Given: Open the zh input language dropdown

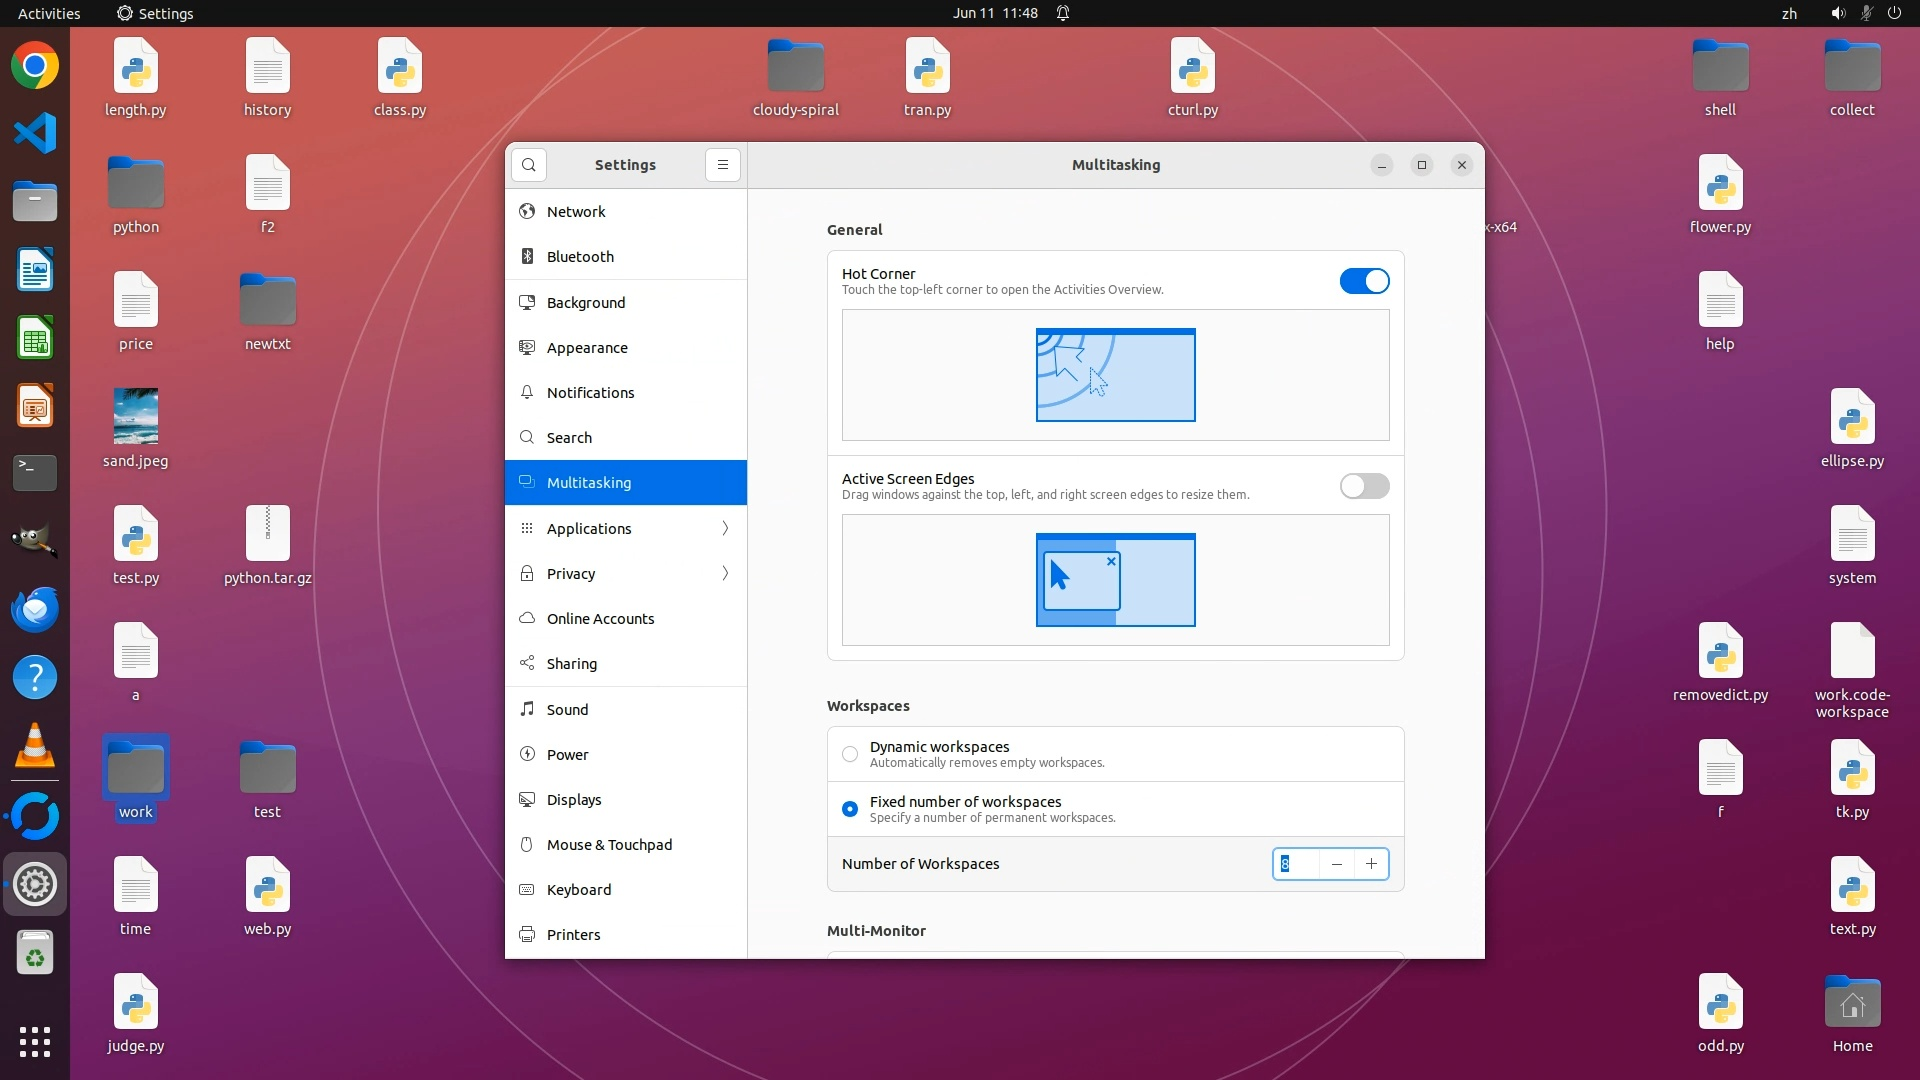Looking at the screenshot, I should (1789, 13).
